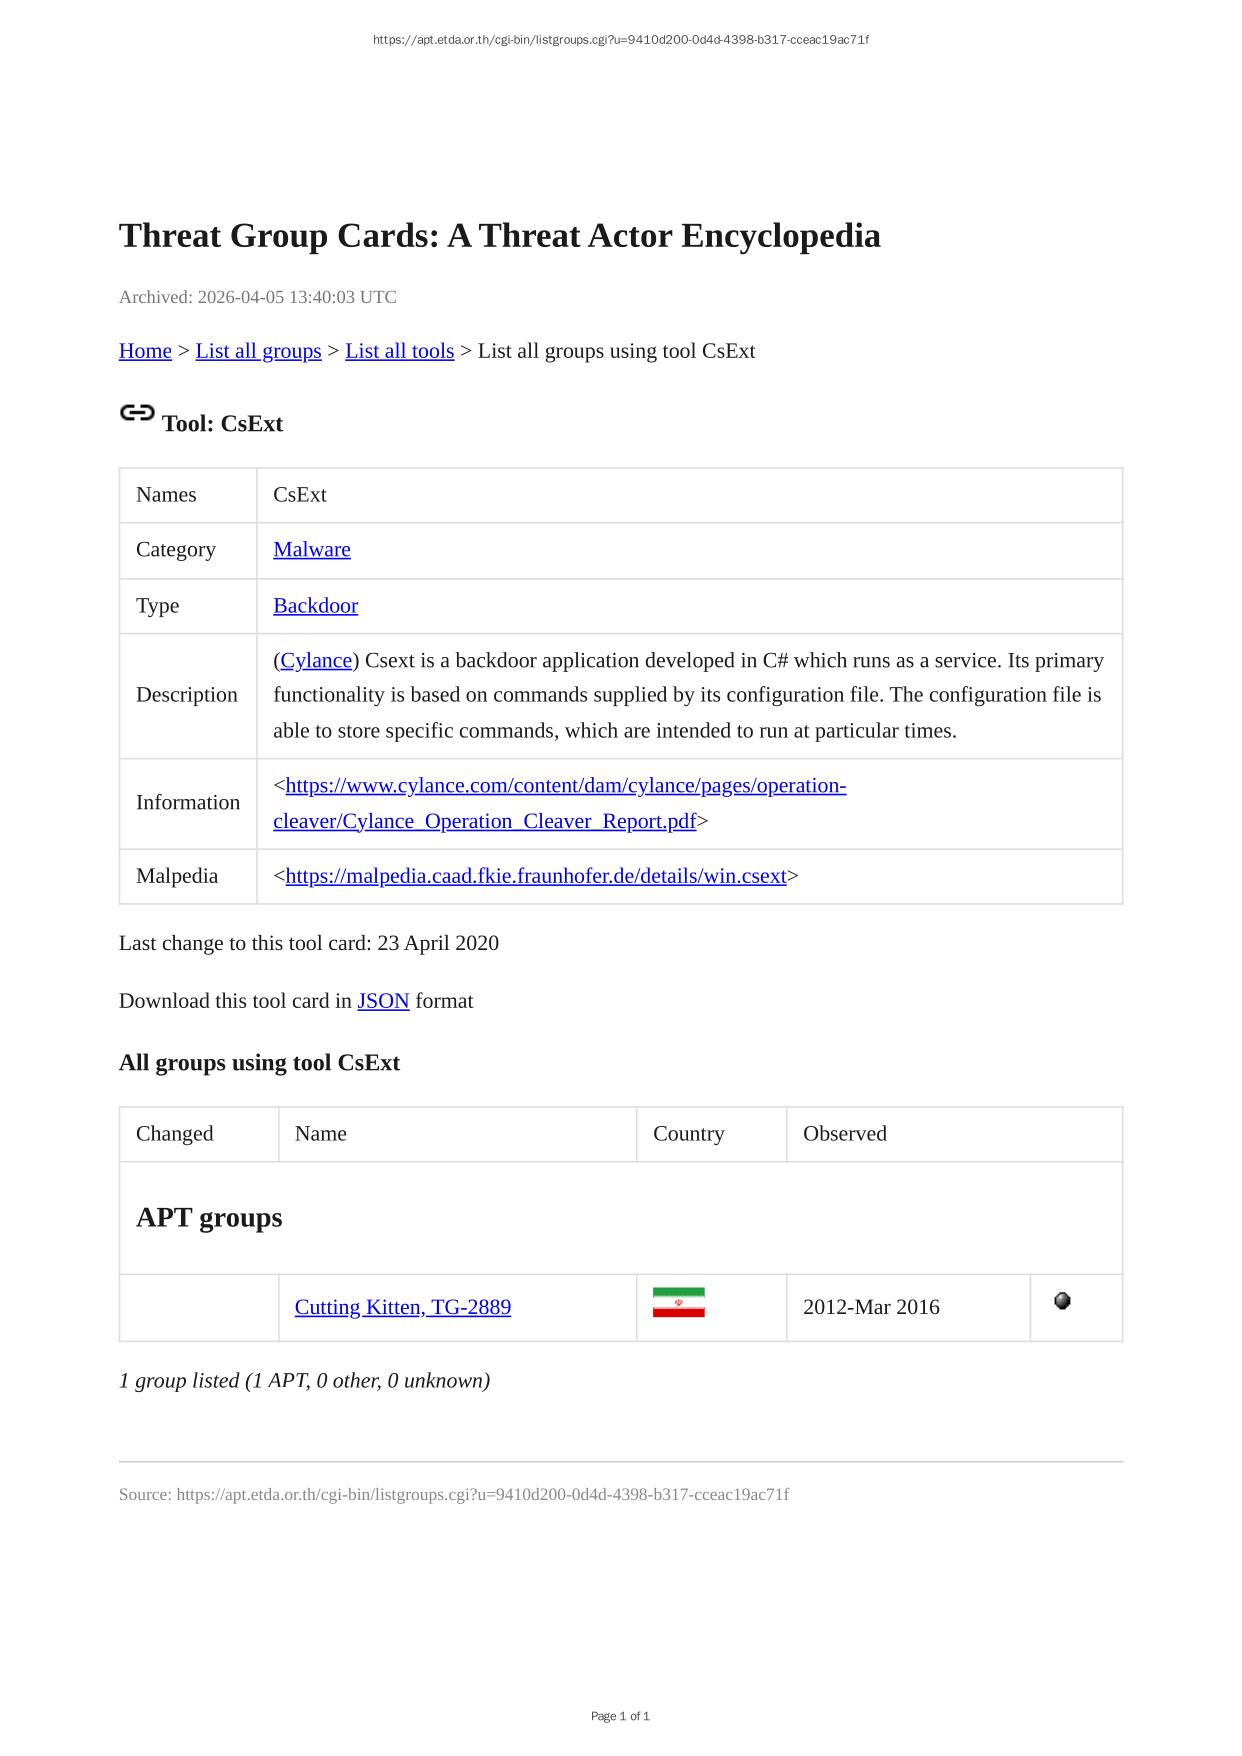Click the Threat Group Cards page title
The width and height of the screenshot is (1242, 1756).
click(x=499, y=236)
